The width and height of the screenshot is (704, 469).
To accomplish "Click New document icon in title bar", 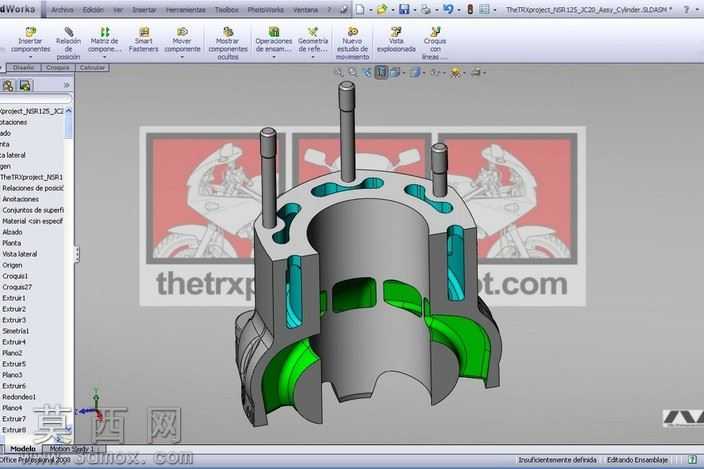I will coord(360,9).
